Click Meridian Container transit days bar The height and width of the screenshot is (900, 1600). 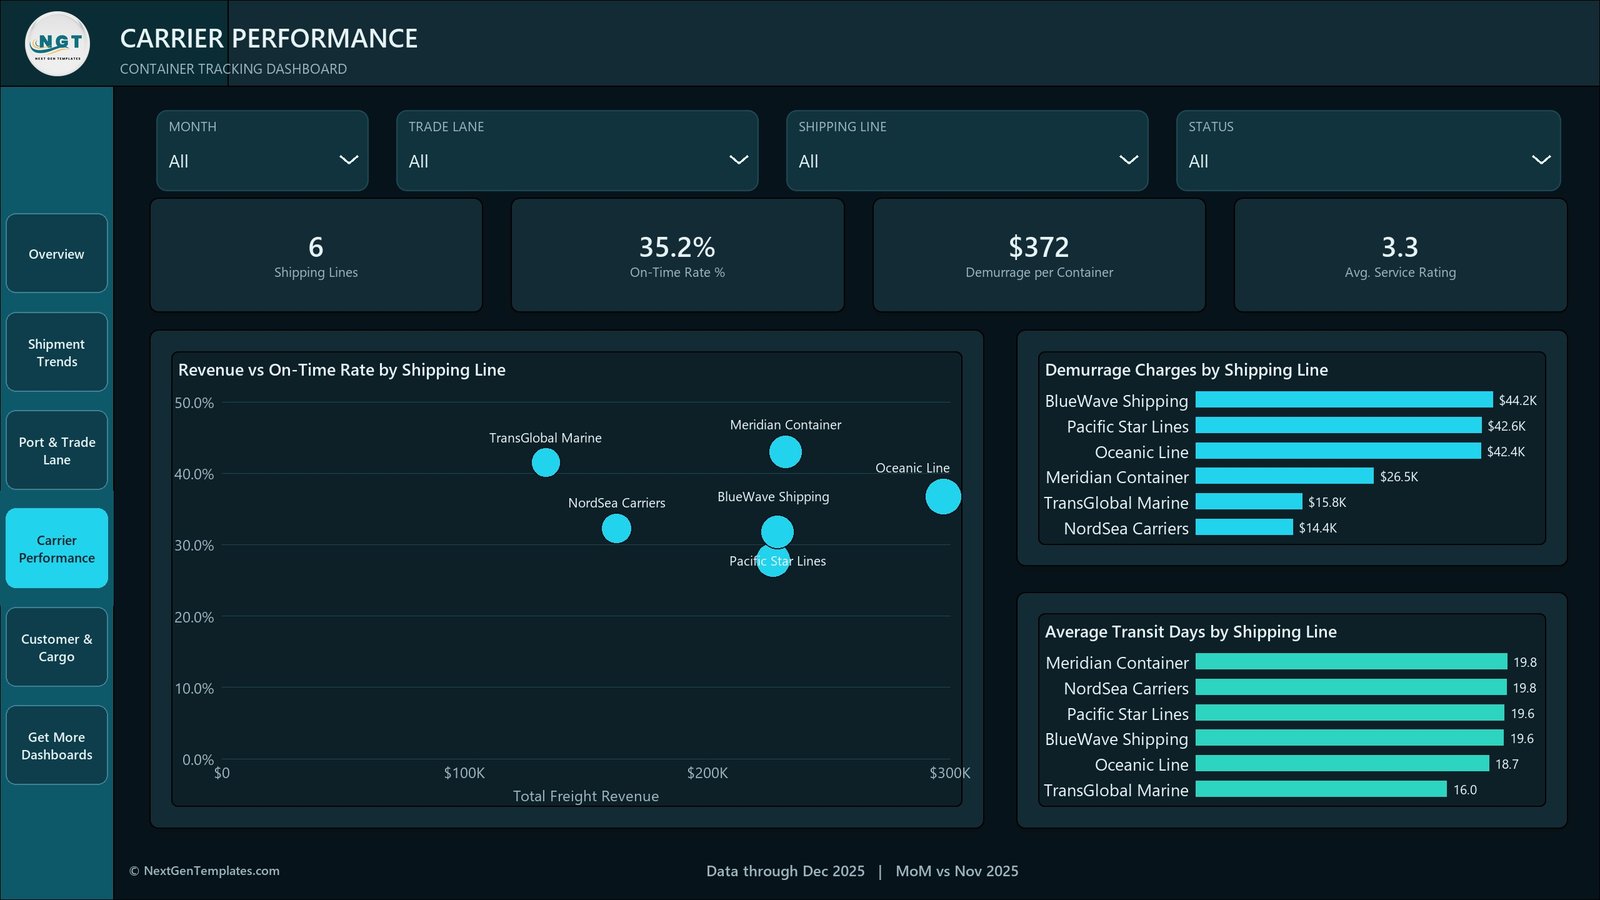[1351, 662]
